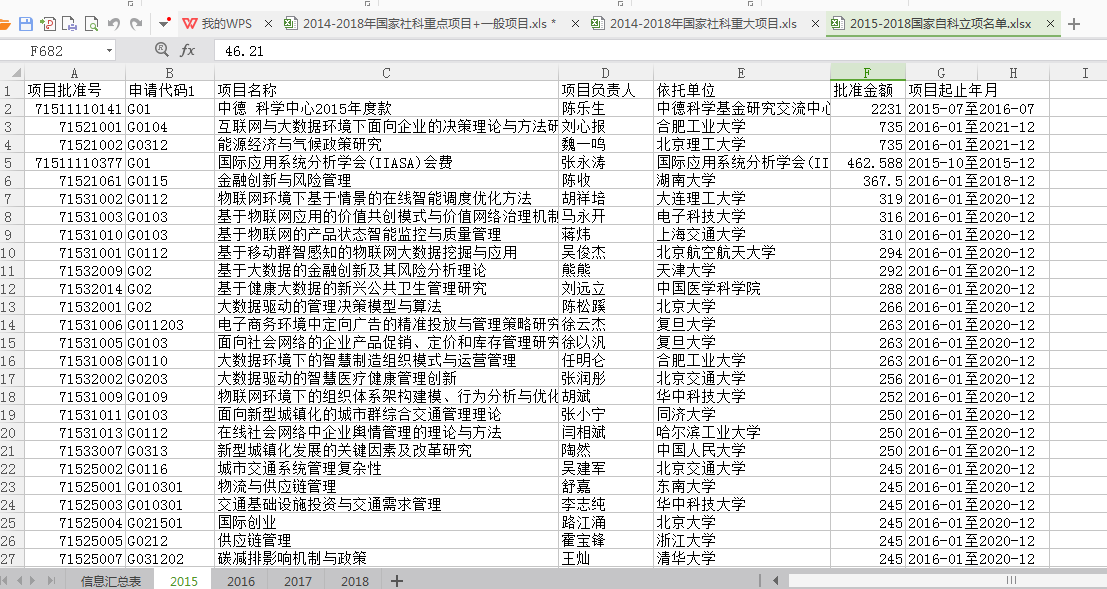Click the horizontal scrollbar left arrow
1107x589 pixels.
[777, 581]
